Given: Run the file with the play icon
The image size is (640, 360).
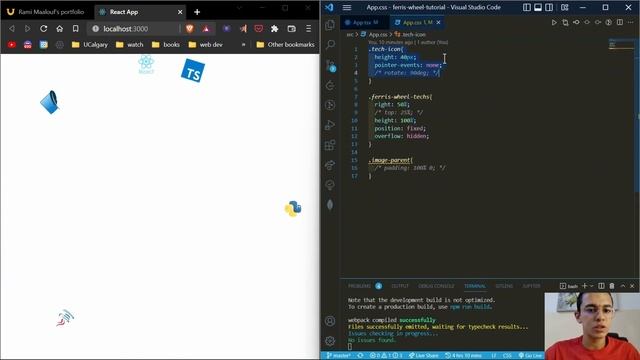Looking at the screenshot, I should (x=554, y=22).
